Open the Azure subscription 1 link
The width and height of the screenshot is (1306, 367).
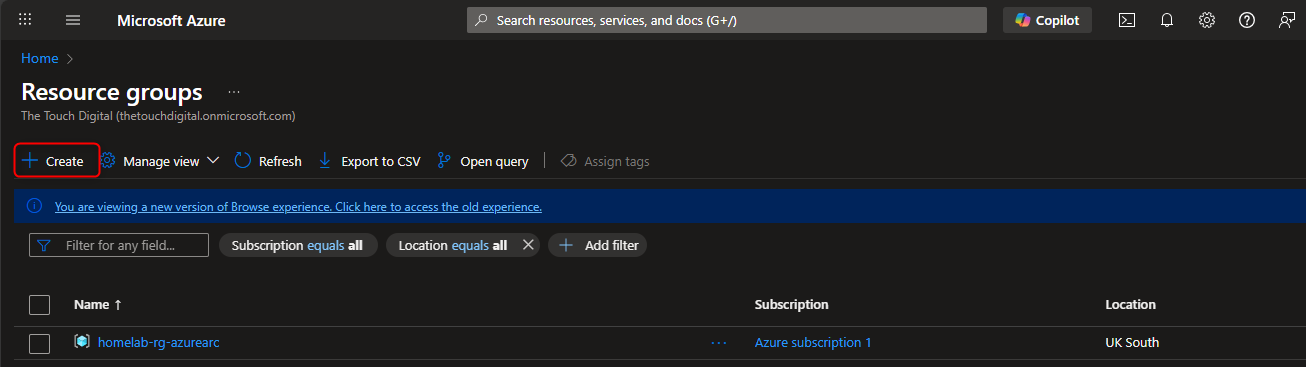(813, 342)
